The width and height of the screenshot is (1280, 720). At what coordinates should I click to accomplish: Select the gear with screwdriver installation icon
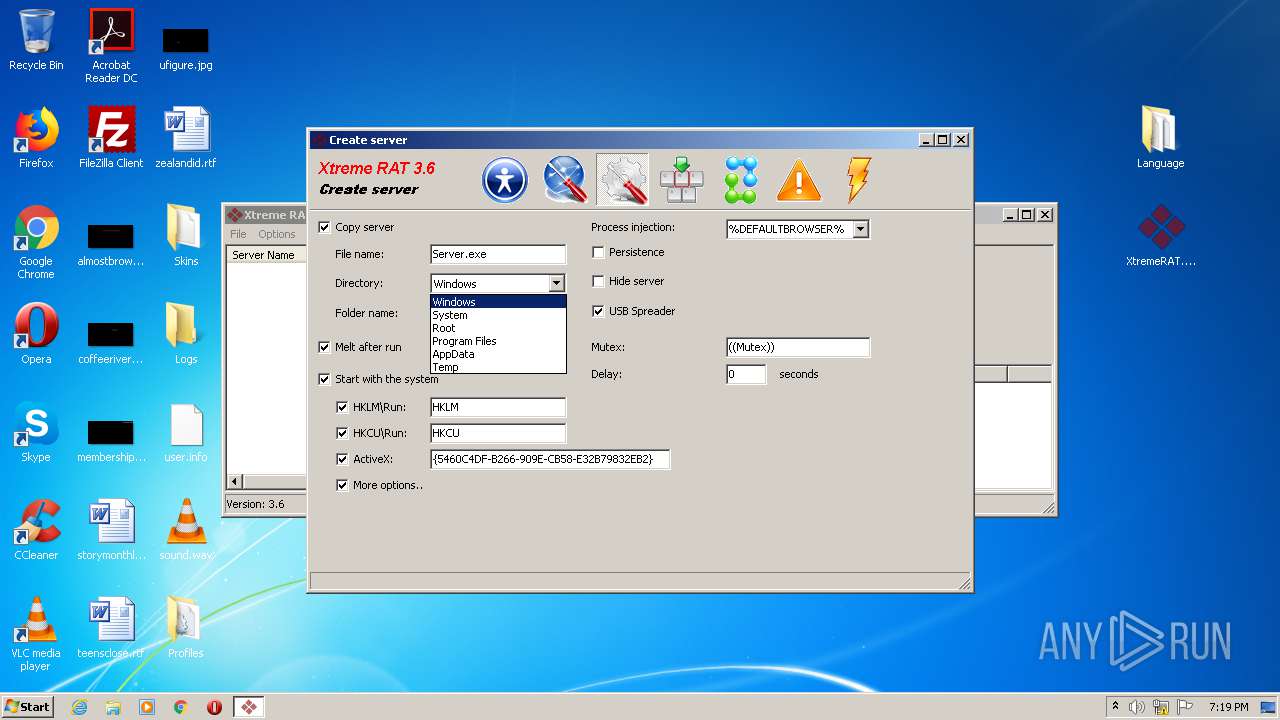coord(622,180)
